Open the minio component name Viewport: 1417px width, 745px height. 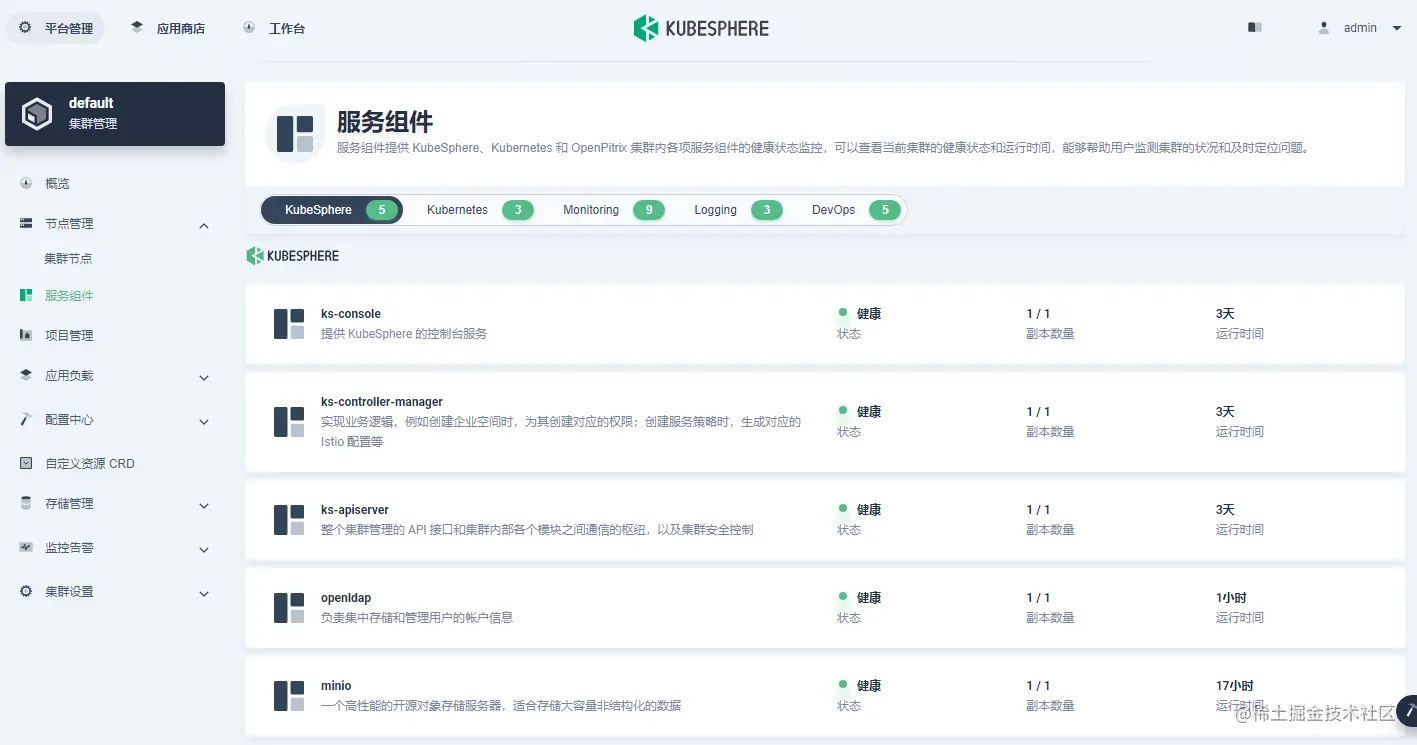click(336, 686)
